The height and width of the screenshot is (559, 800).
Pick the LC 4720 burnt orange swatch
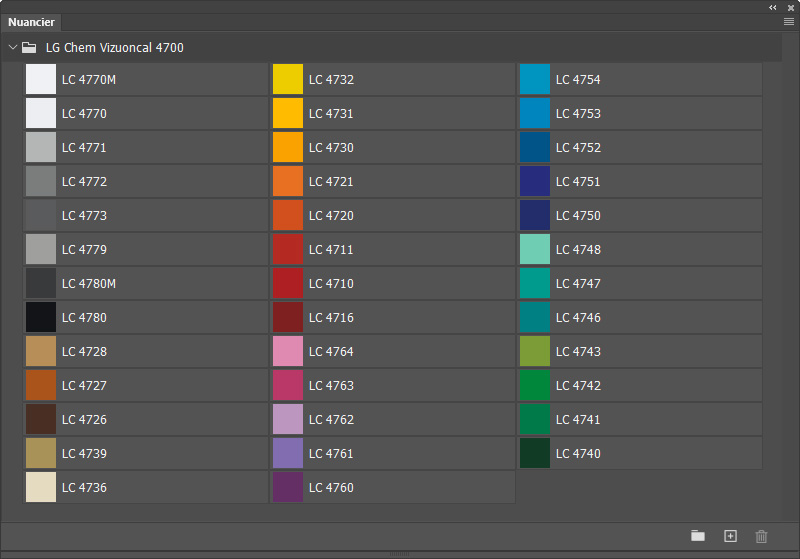(x=288, y=215)
